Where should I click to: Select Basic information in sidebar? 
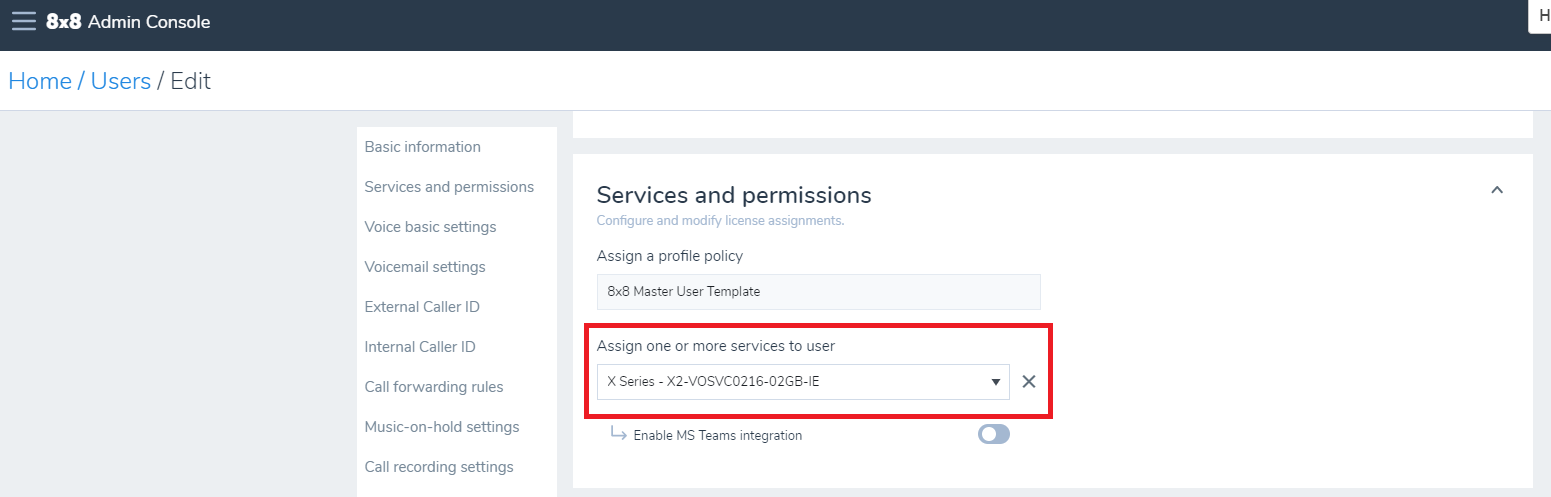[x=422, y=147]
